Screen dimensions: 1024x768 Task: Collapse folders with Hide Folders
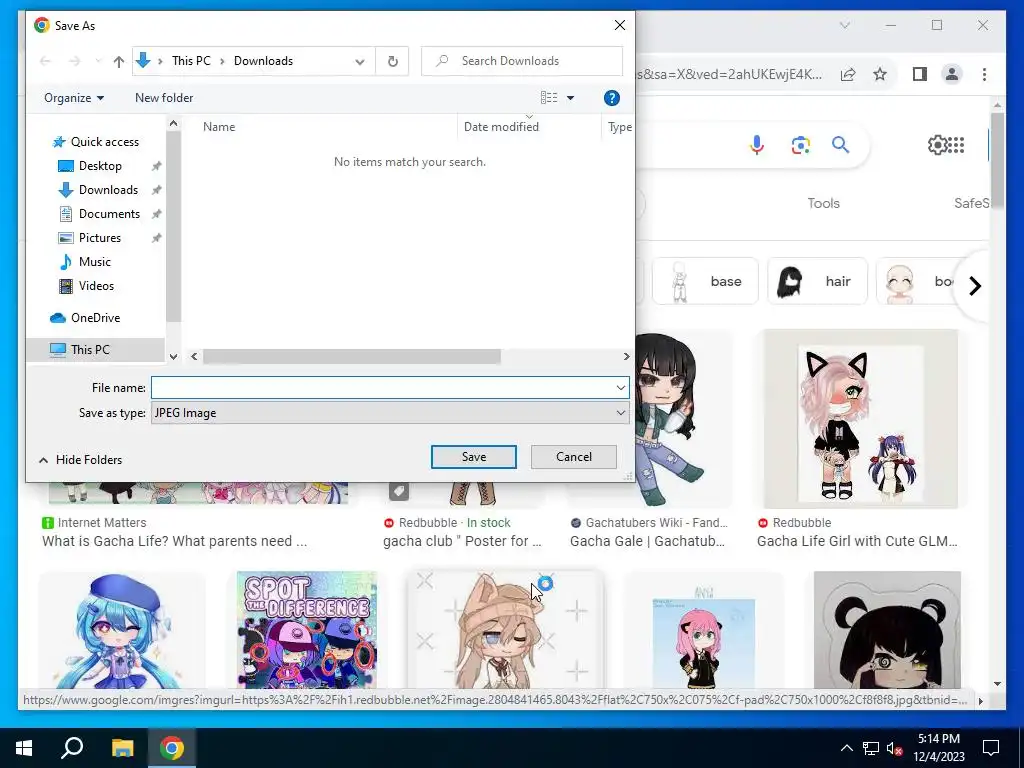pos(81,460)
